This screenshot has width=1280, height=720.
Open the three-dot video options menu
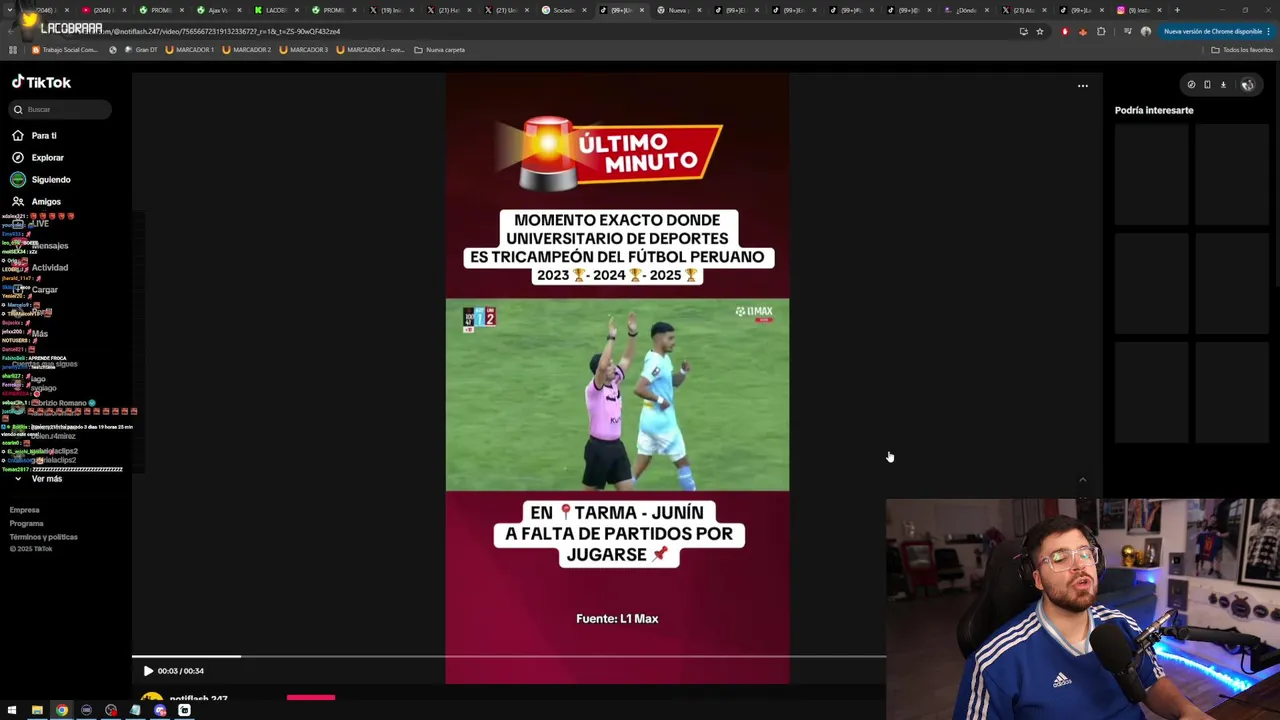coord(1082,86)
